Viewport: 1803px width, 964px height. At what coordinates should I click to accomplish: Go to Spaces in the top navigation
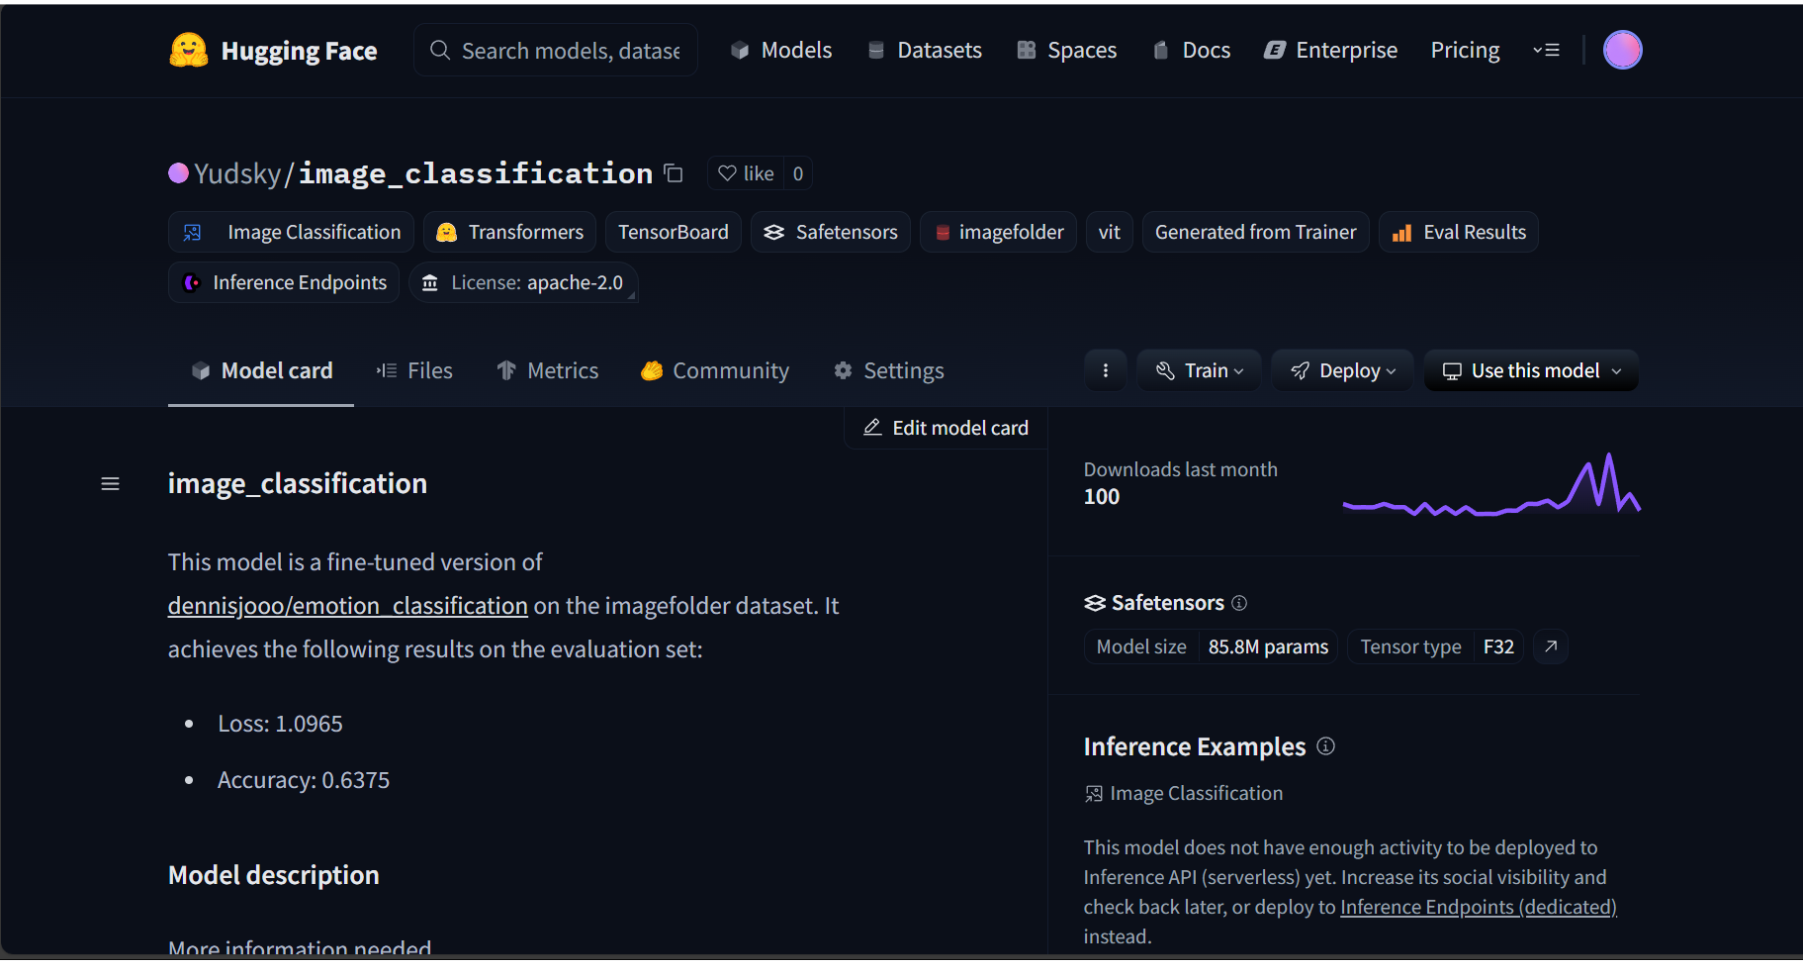click(x=1066, y=50)
